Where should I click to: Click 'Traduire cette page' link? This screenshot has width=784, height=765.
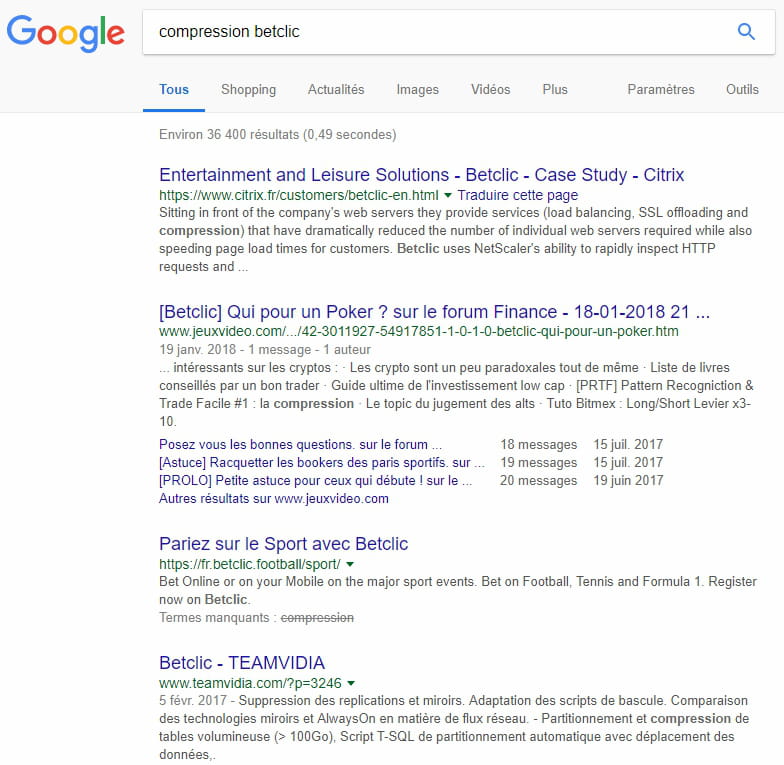[x=518, y=195]
